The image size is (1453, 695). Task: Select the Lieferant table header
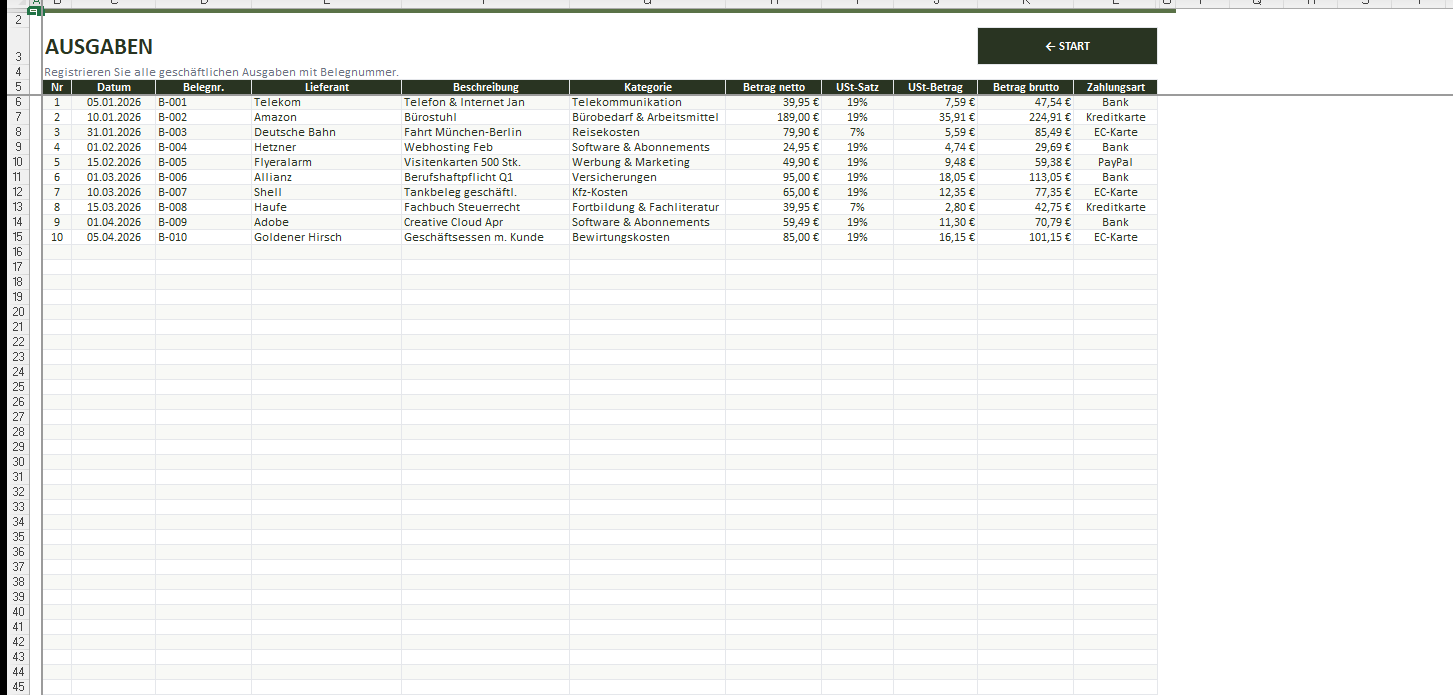point(326,87)
